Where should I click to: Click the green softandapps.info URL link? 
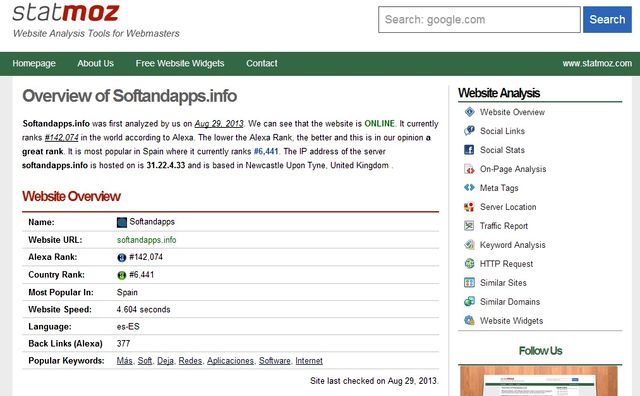(147, 240)
